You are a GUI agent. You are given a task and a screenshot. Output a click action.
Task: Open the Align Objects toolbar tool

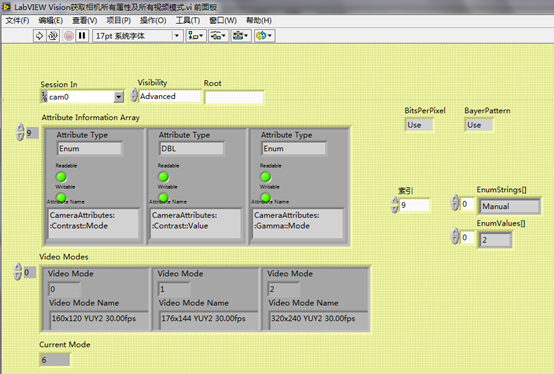coord(195,36)
